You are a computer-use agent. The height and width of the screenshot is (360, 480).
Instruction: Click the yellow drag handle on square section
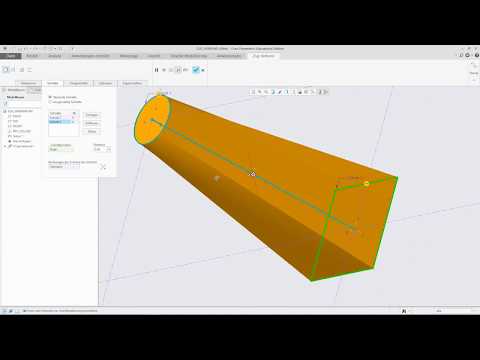tap(366, 184)
